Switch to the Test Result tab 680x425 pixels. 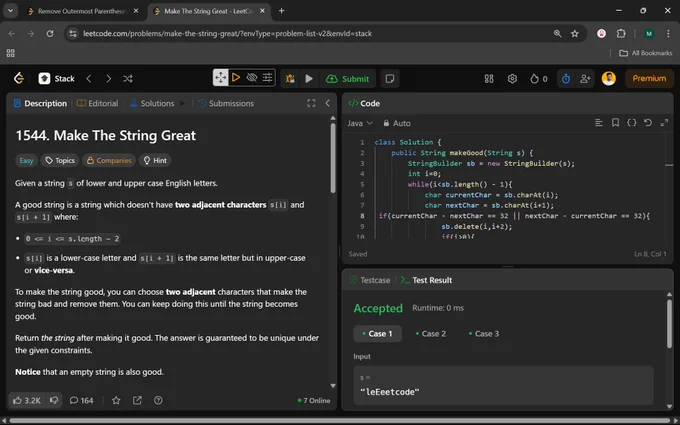tap(426, 280)
